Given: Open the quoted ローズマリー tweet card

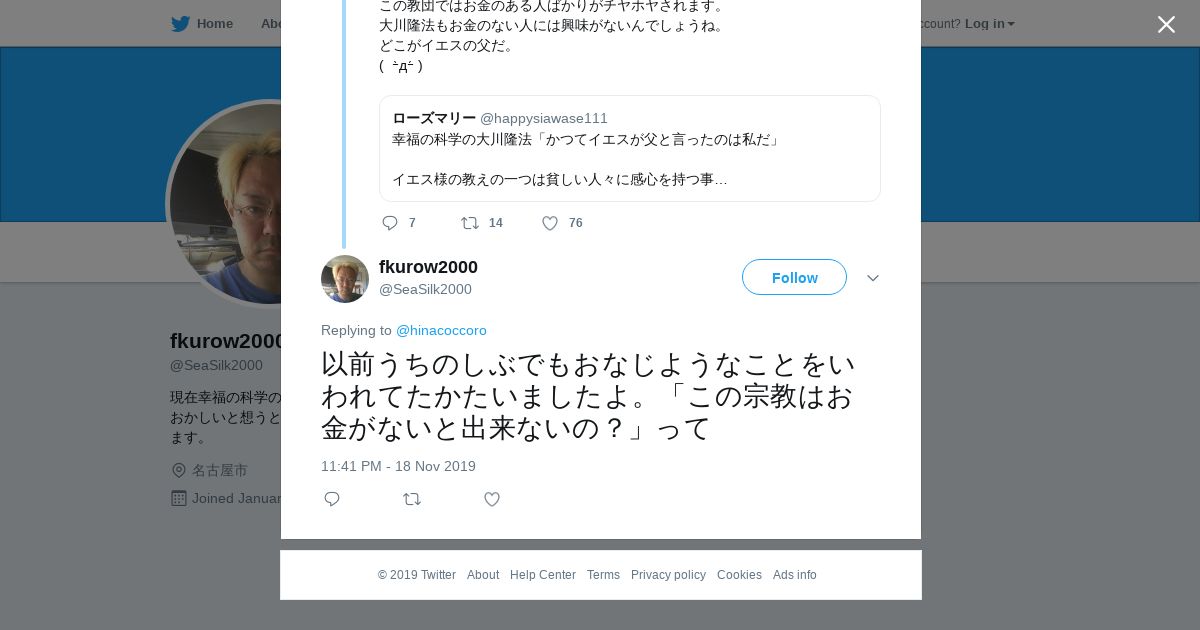Looking at the screenshot, I should point(630,149).
